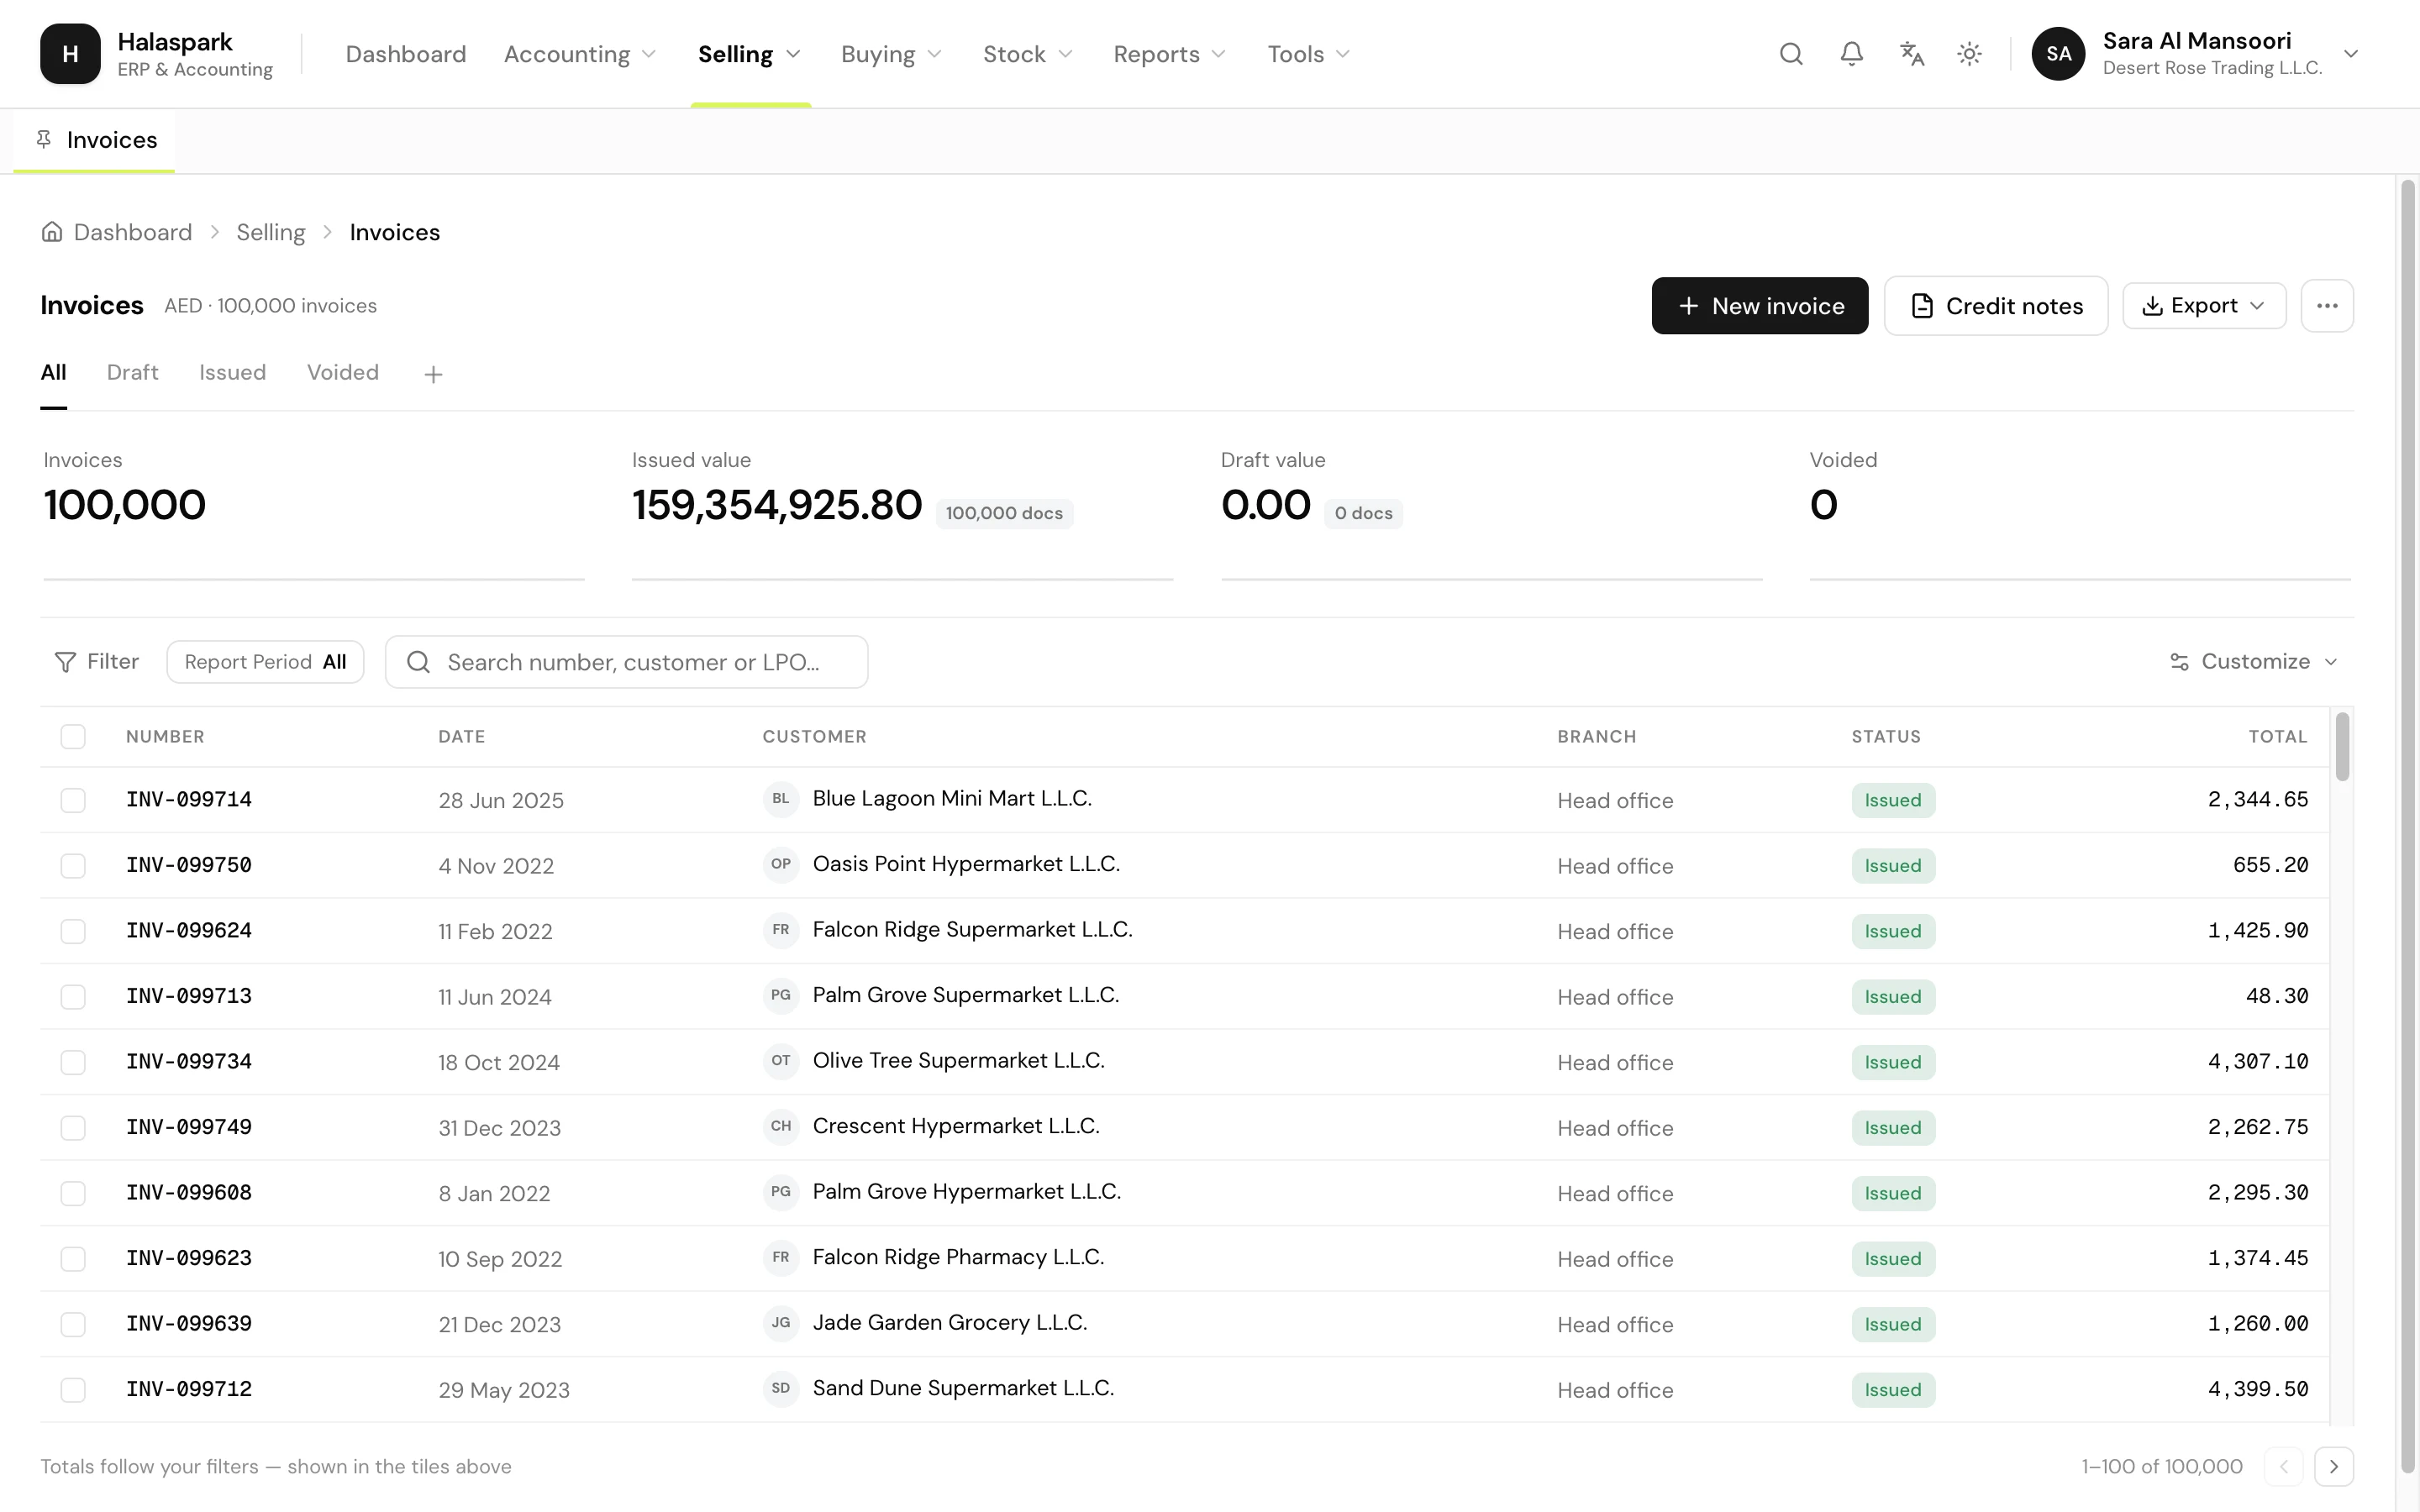Focus the invoice search field

[627, 662]
